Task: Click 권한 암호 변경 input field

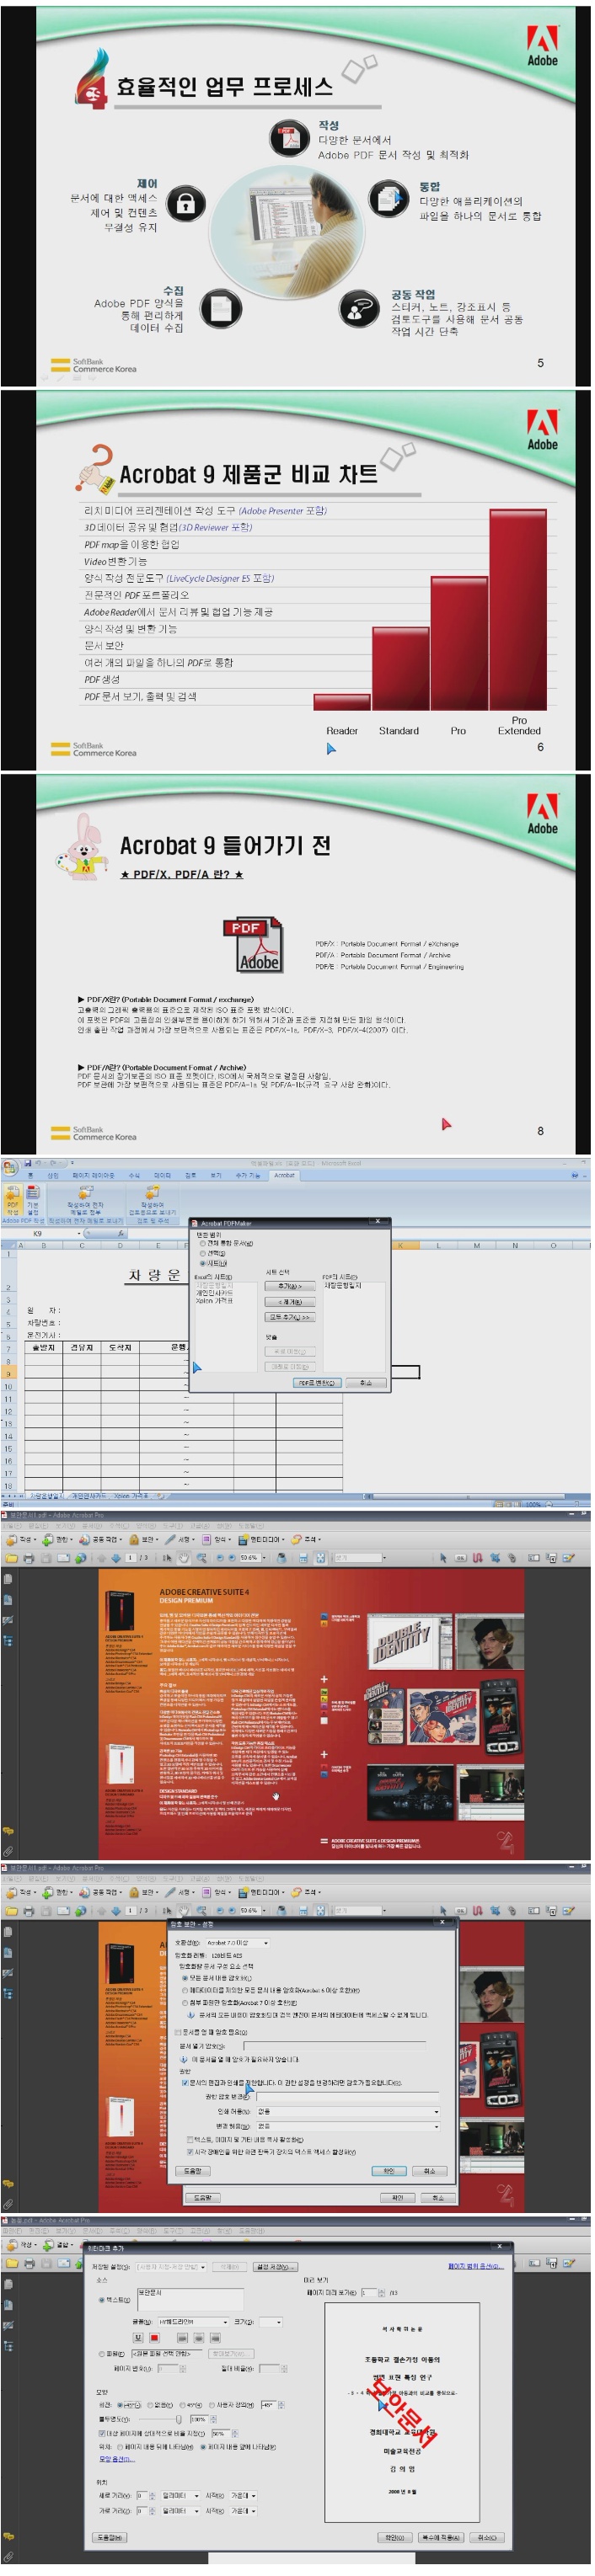Action: coord(347,2097)
